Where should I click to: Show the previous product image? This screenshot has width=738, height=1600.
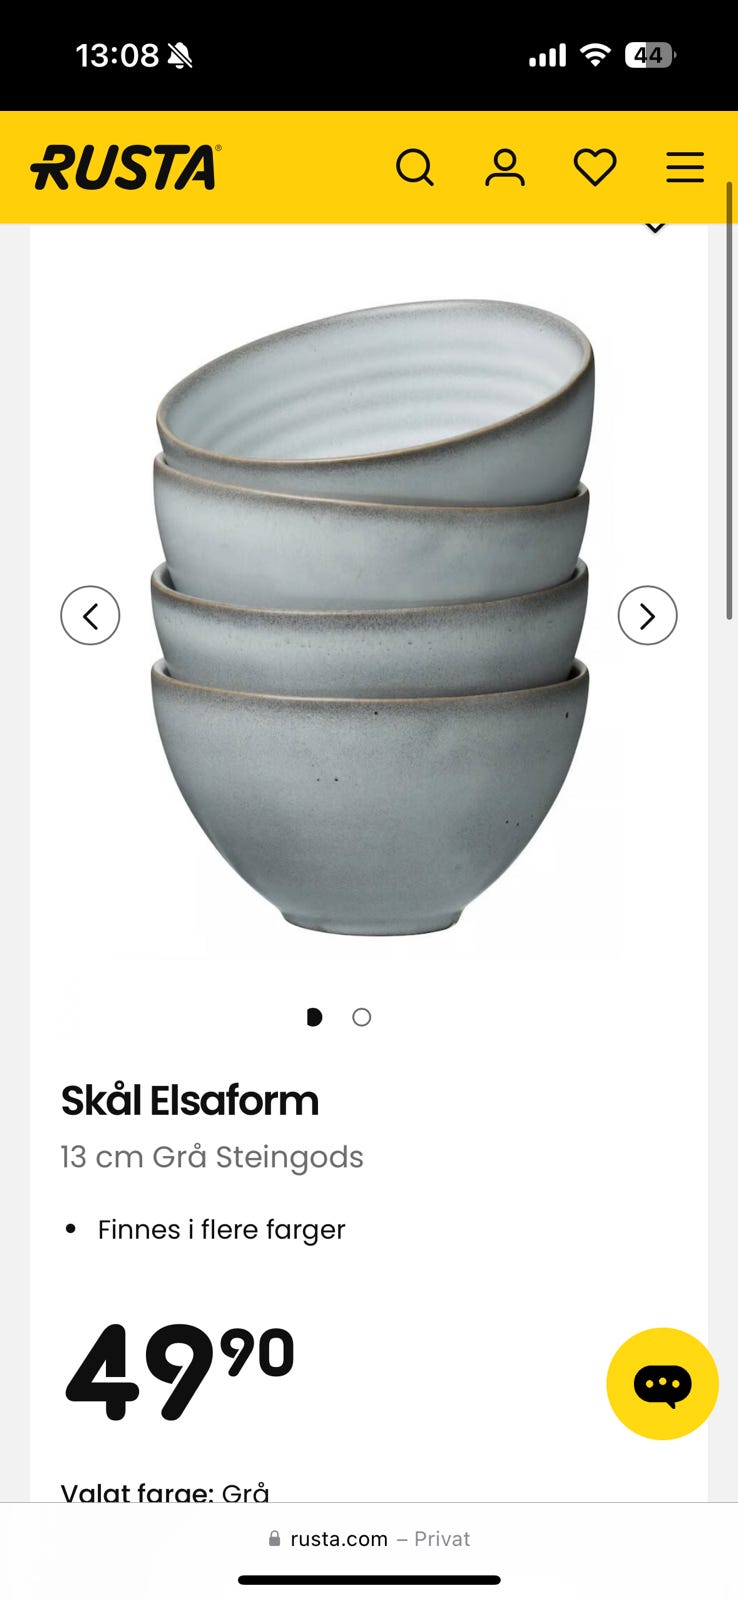tap(90, 615)
